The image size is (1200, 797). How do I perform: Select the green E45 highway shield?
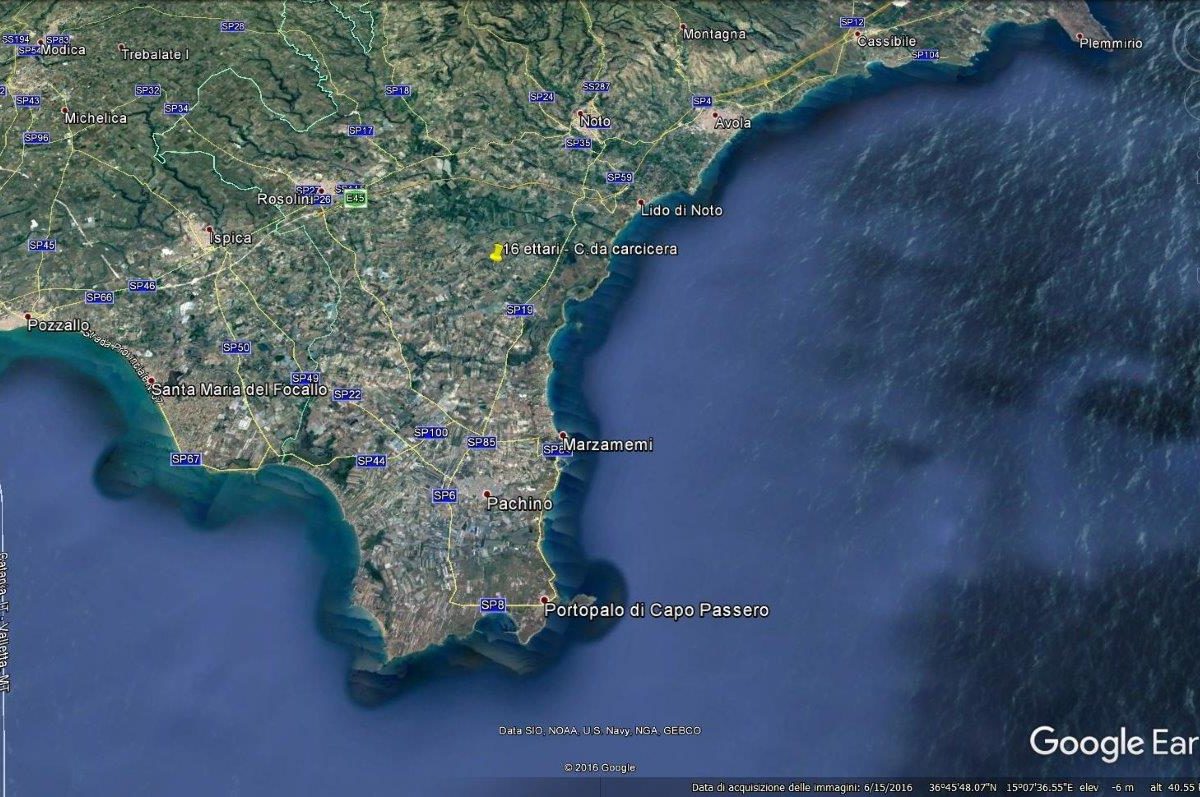point(355,199)
